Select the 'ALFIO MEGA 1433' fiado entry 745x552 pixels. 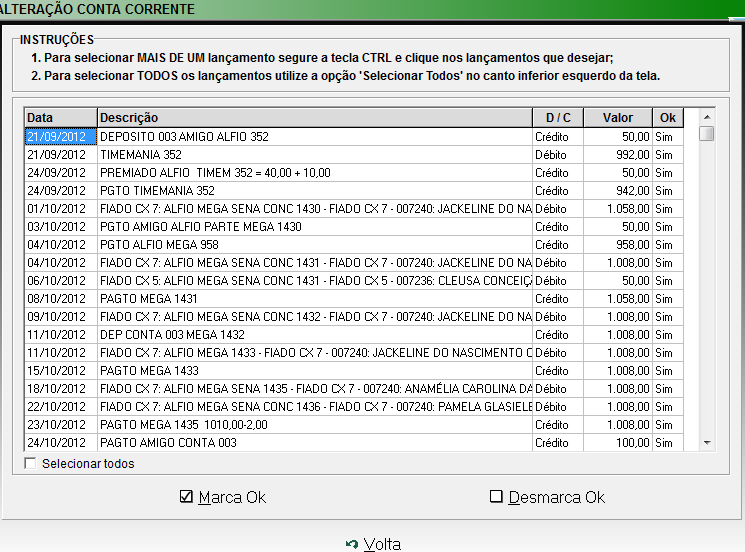click(354, 353)
